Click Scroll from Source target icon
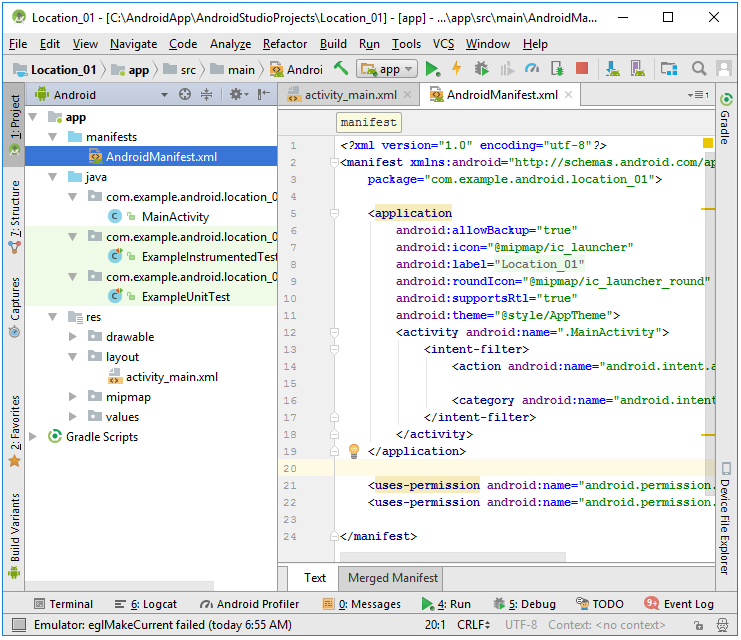 tap(185, 95)
